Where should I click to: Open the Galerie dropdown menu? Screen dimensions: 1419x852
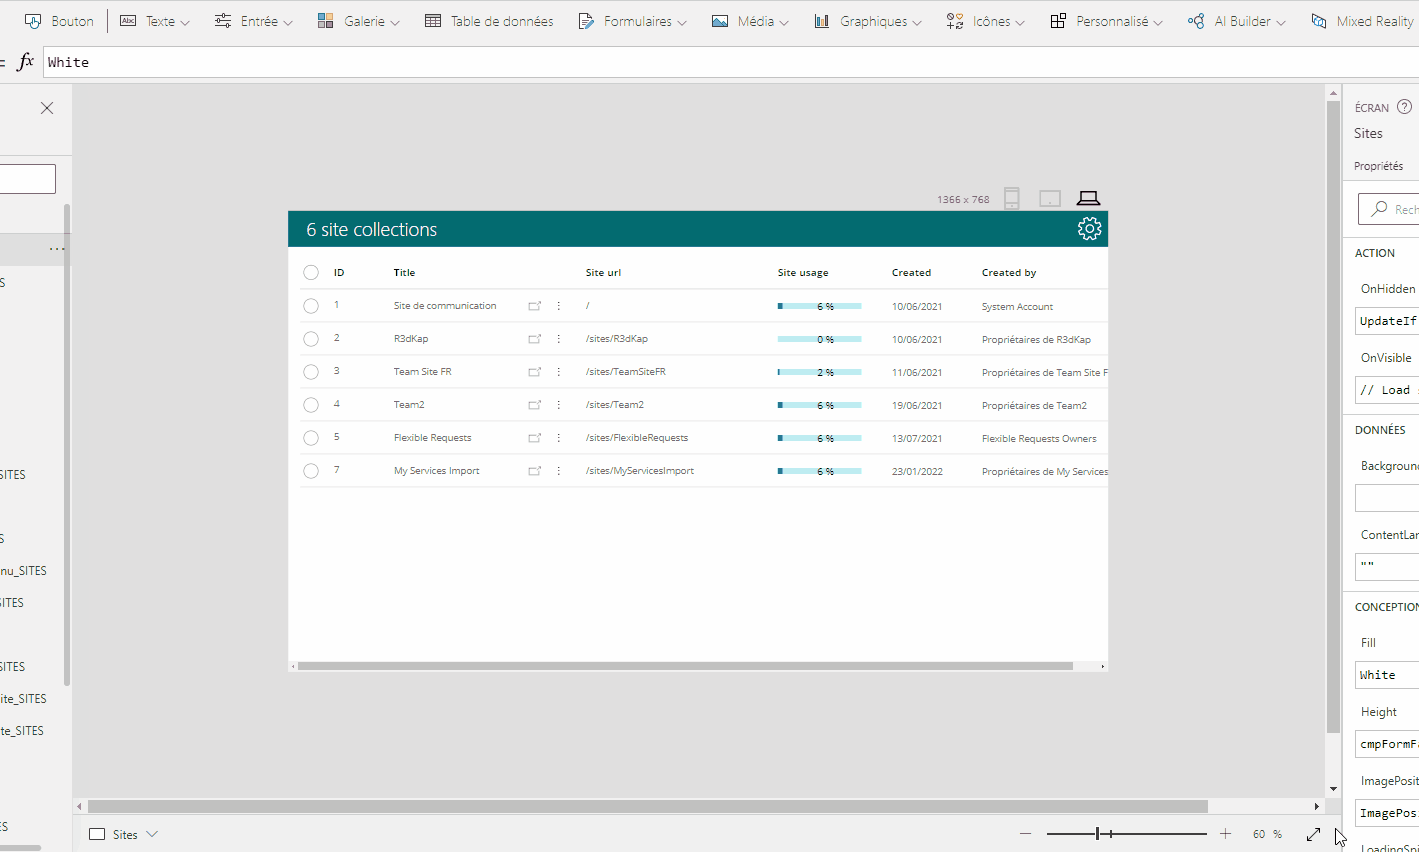358,21
